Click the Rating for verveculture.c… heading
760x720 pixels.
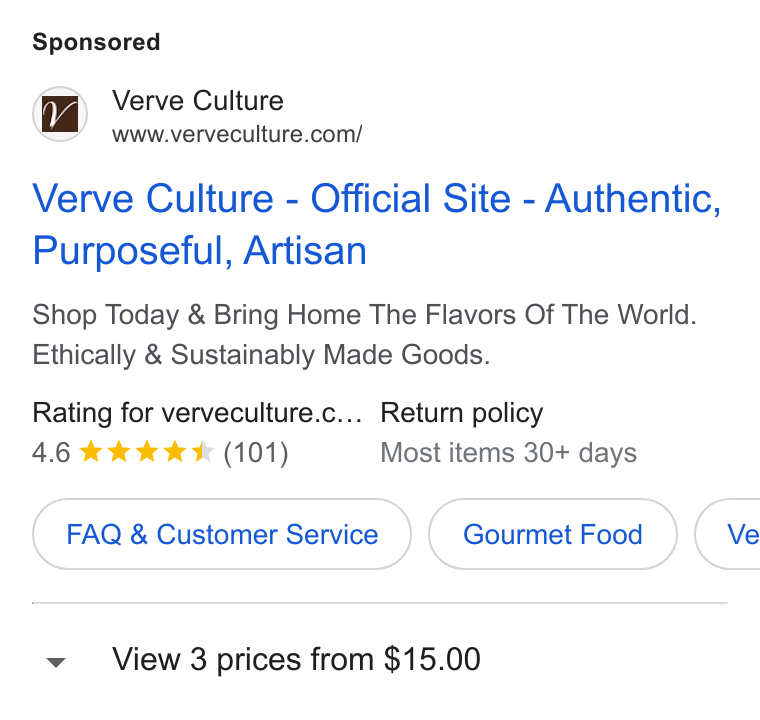click(x=197, y=413)
